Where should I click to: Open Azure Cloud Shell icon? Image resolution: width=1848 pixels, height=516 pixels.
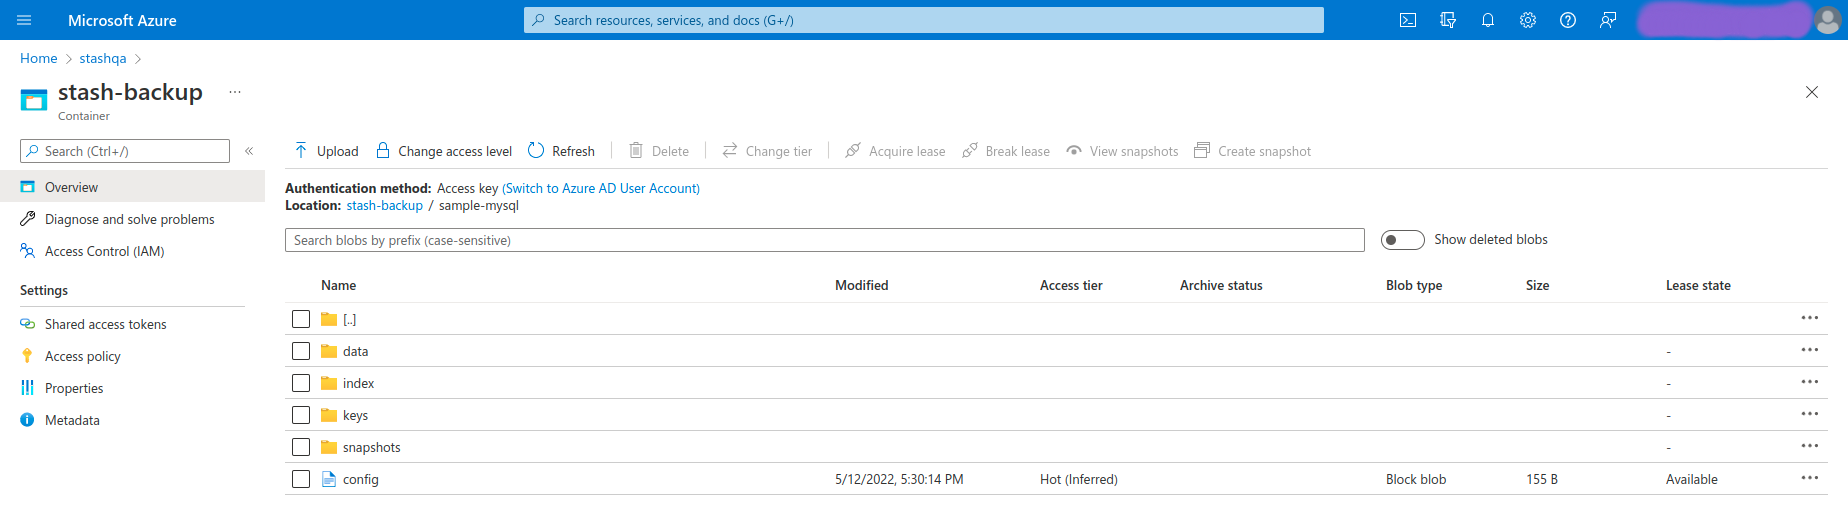[x=1408, y=20]
